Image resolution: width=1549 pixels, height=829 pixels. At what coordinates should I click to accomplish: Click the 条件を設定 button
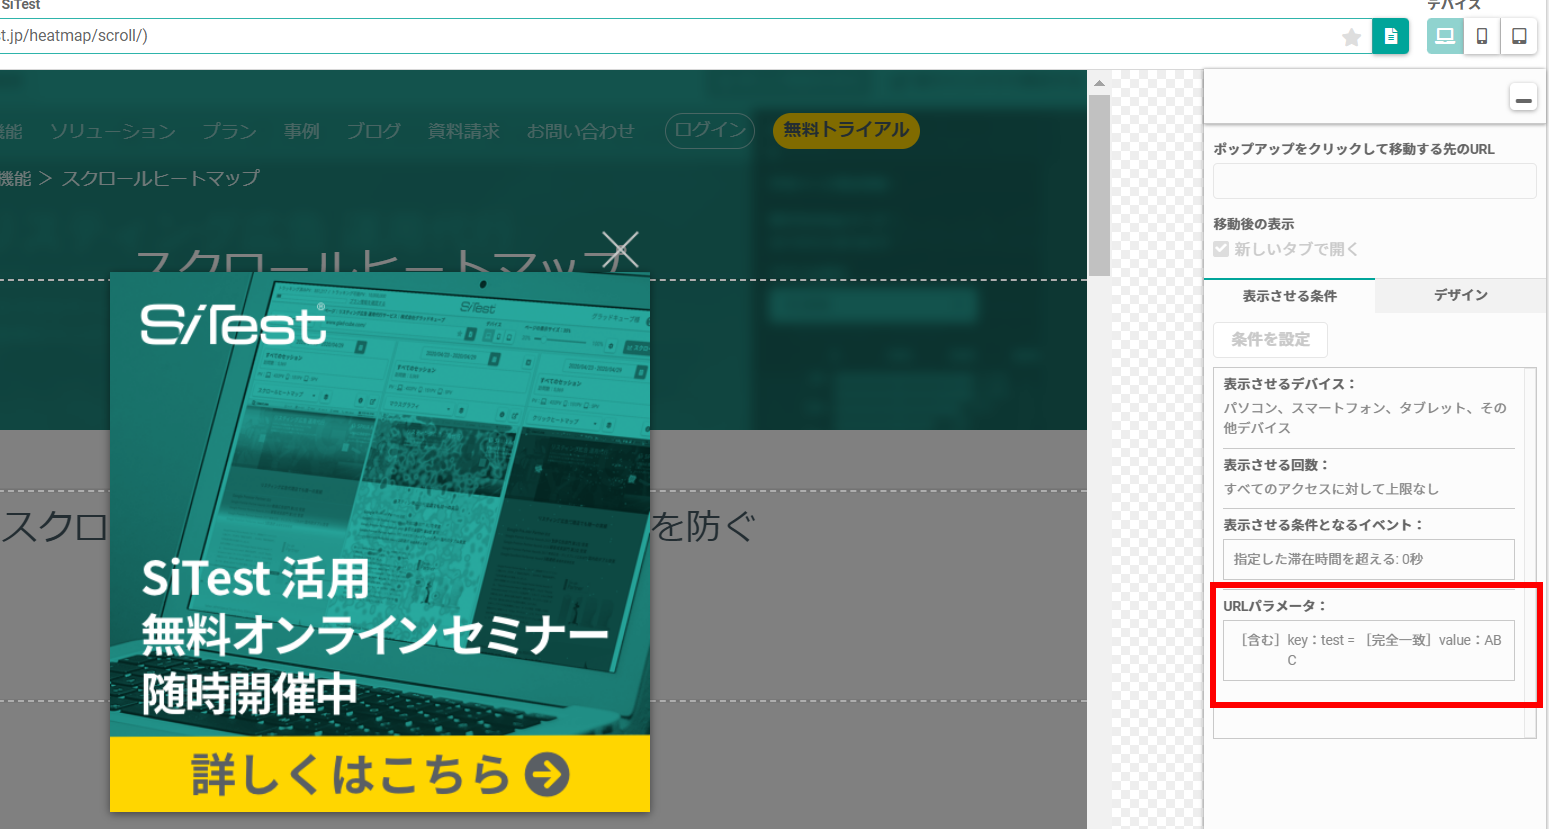point(1270,340)
